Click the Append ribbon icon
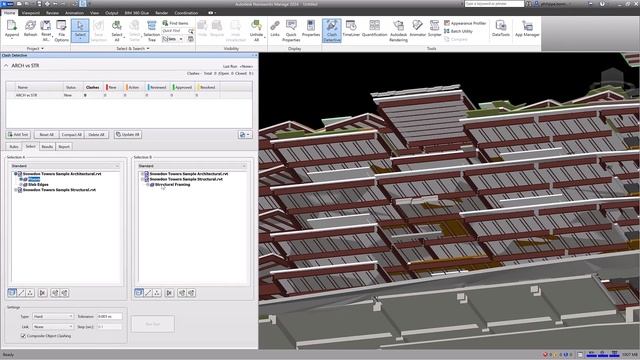This screenshot has width=640, height=360. [12, 29]
